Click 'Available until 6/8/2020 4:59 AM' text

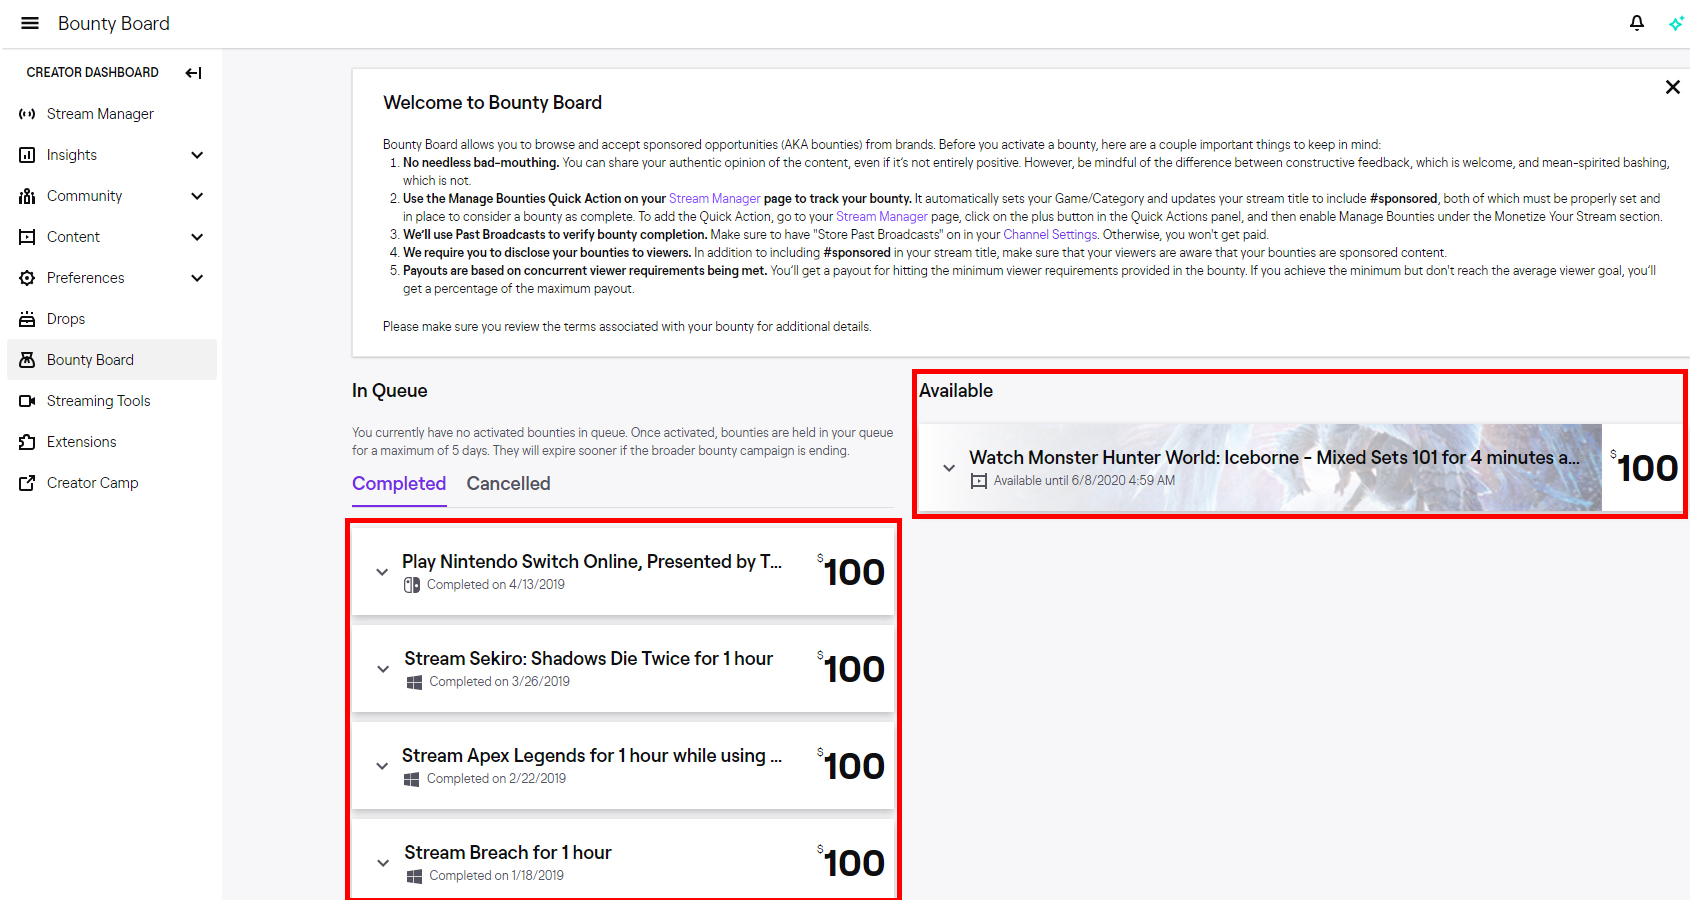pyautogui.click(x=1084, y=481)
